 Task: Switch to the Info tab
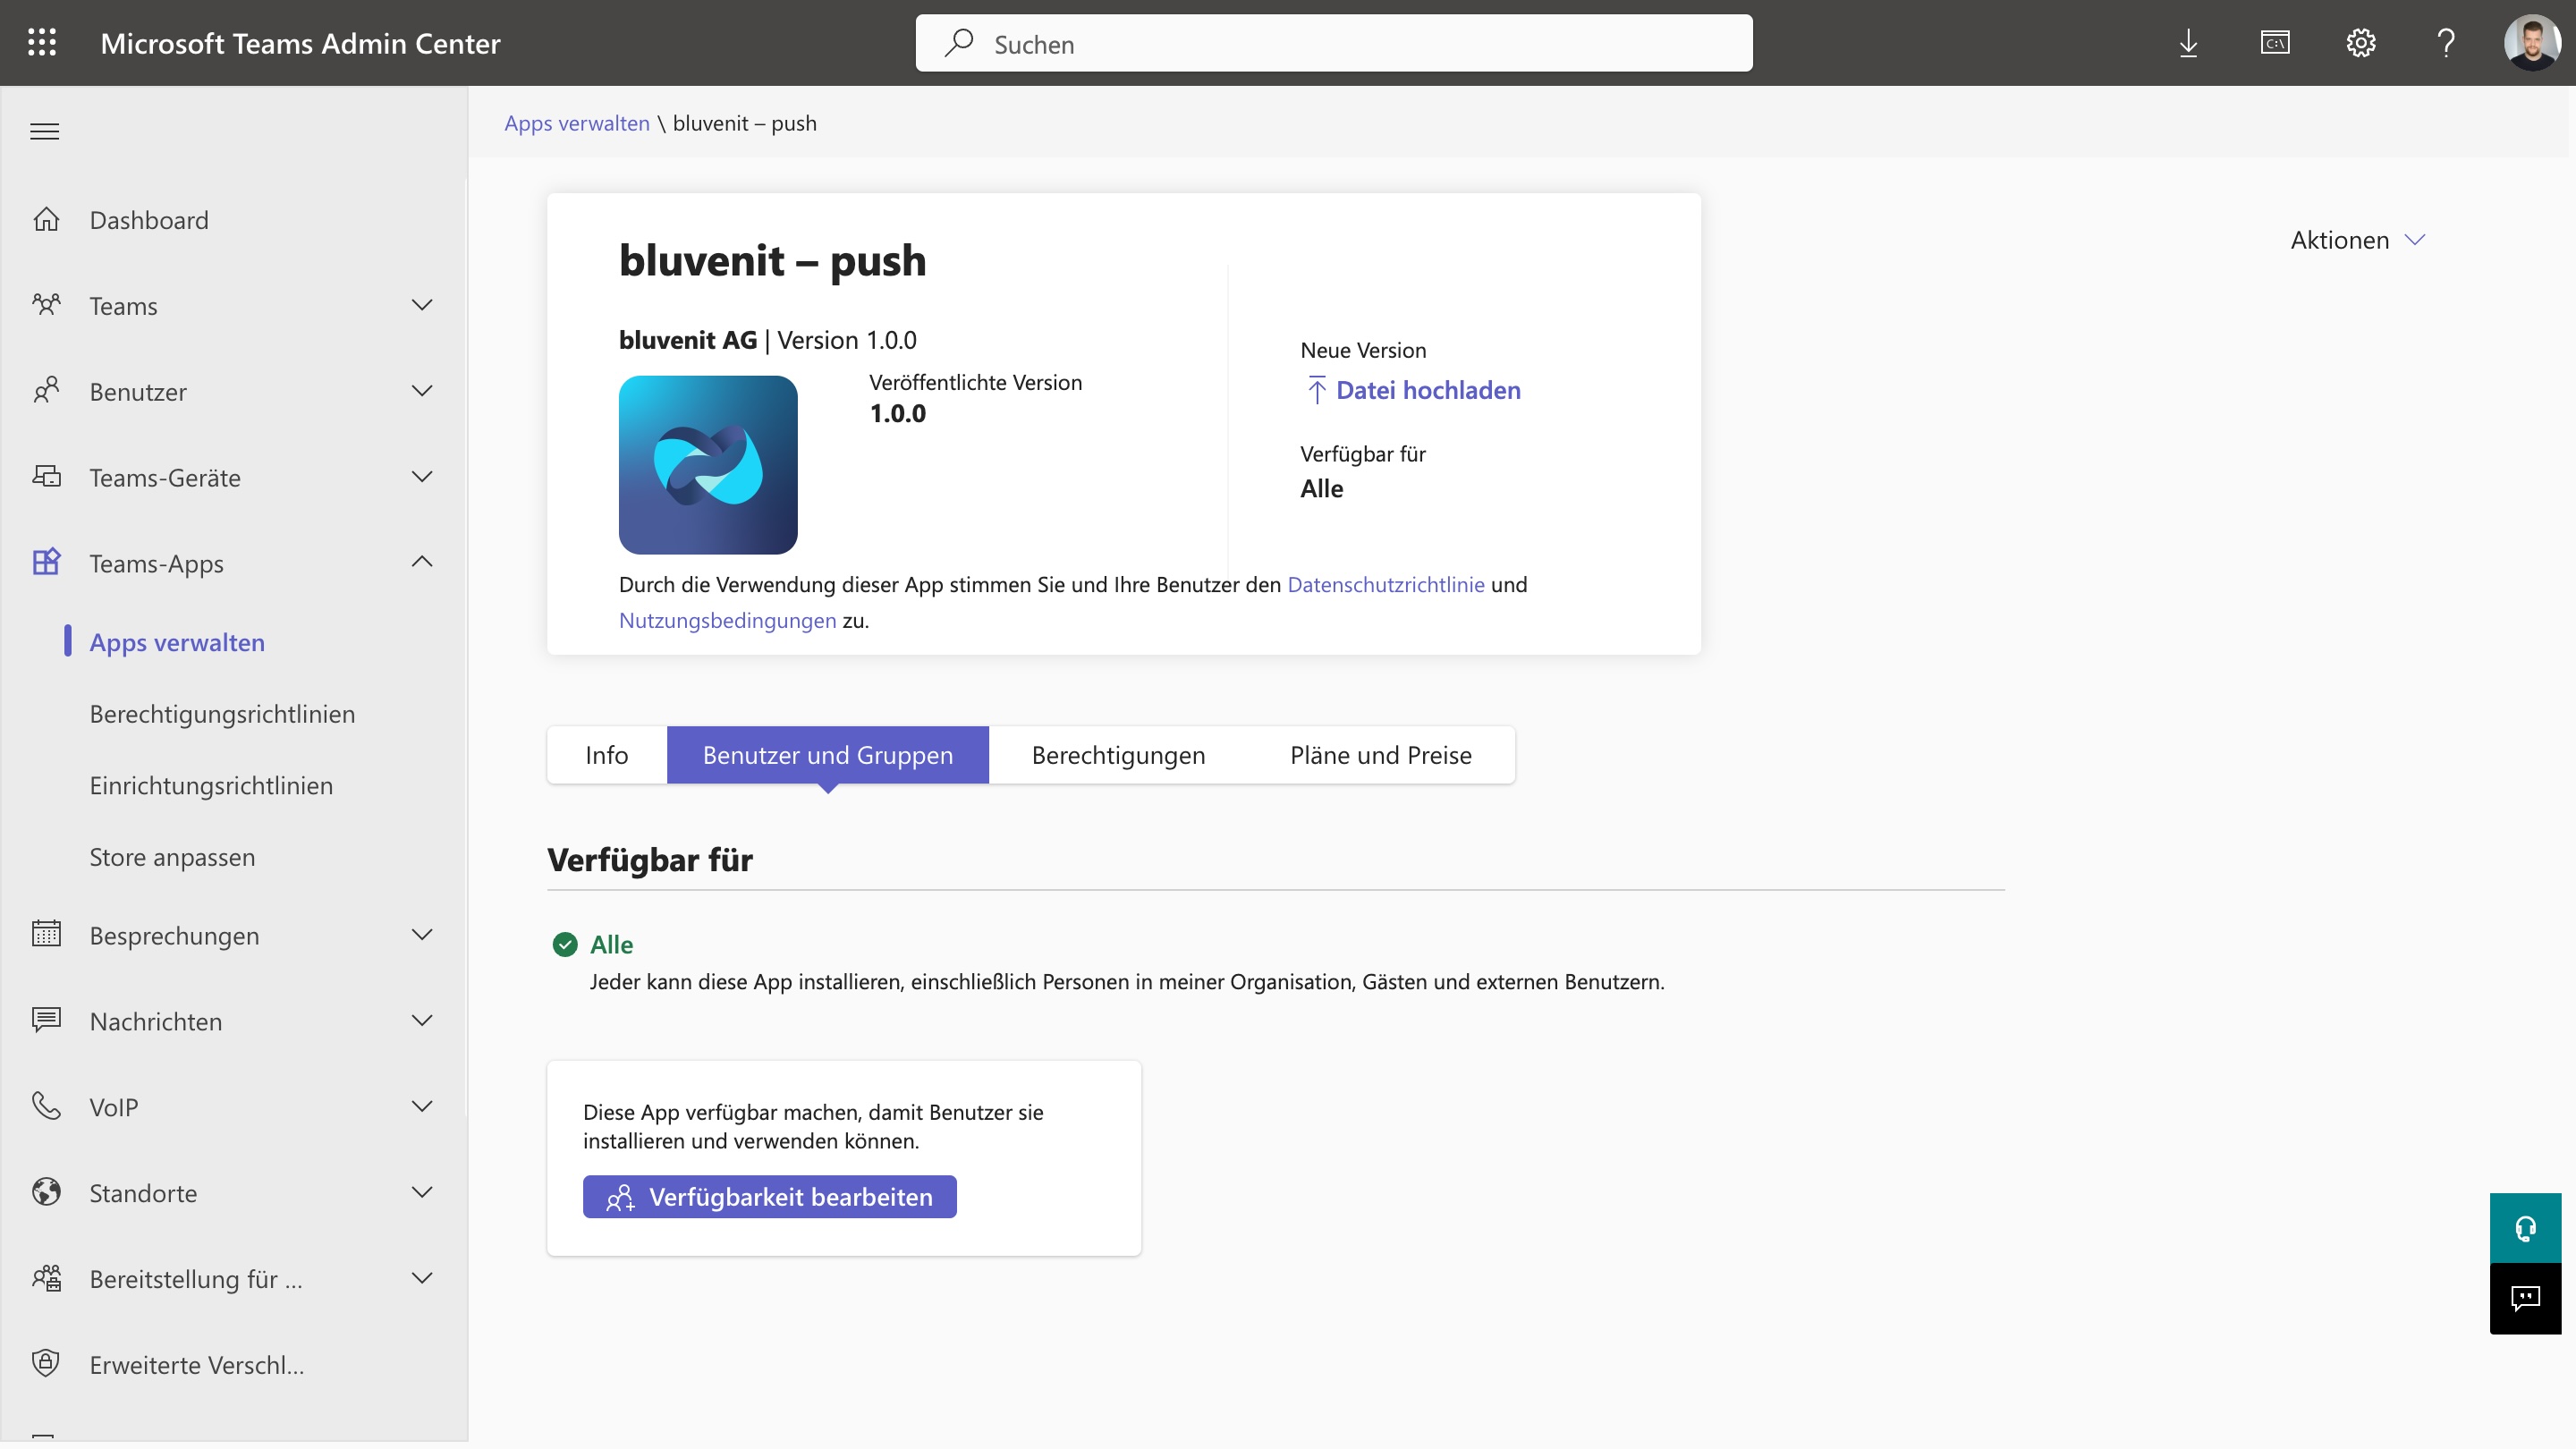[607, 755]
